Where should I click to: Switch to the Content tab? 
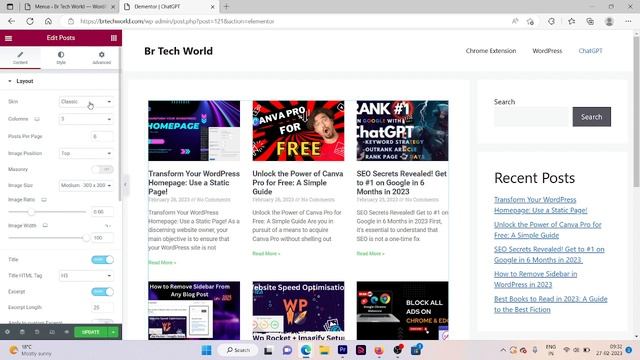click(20, 58)
